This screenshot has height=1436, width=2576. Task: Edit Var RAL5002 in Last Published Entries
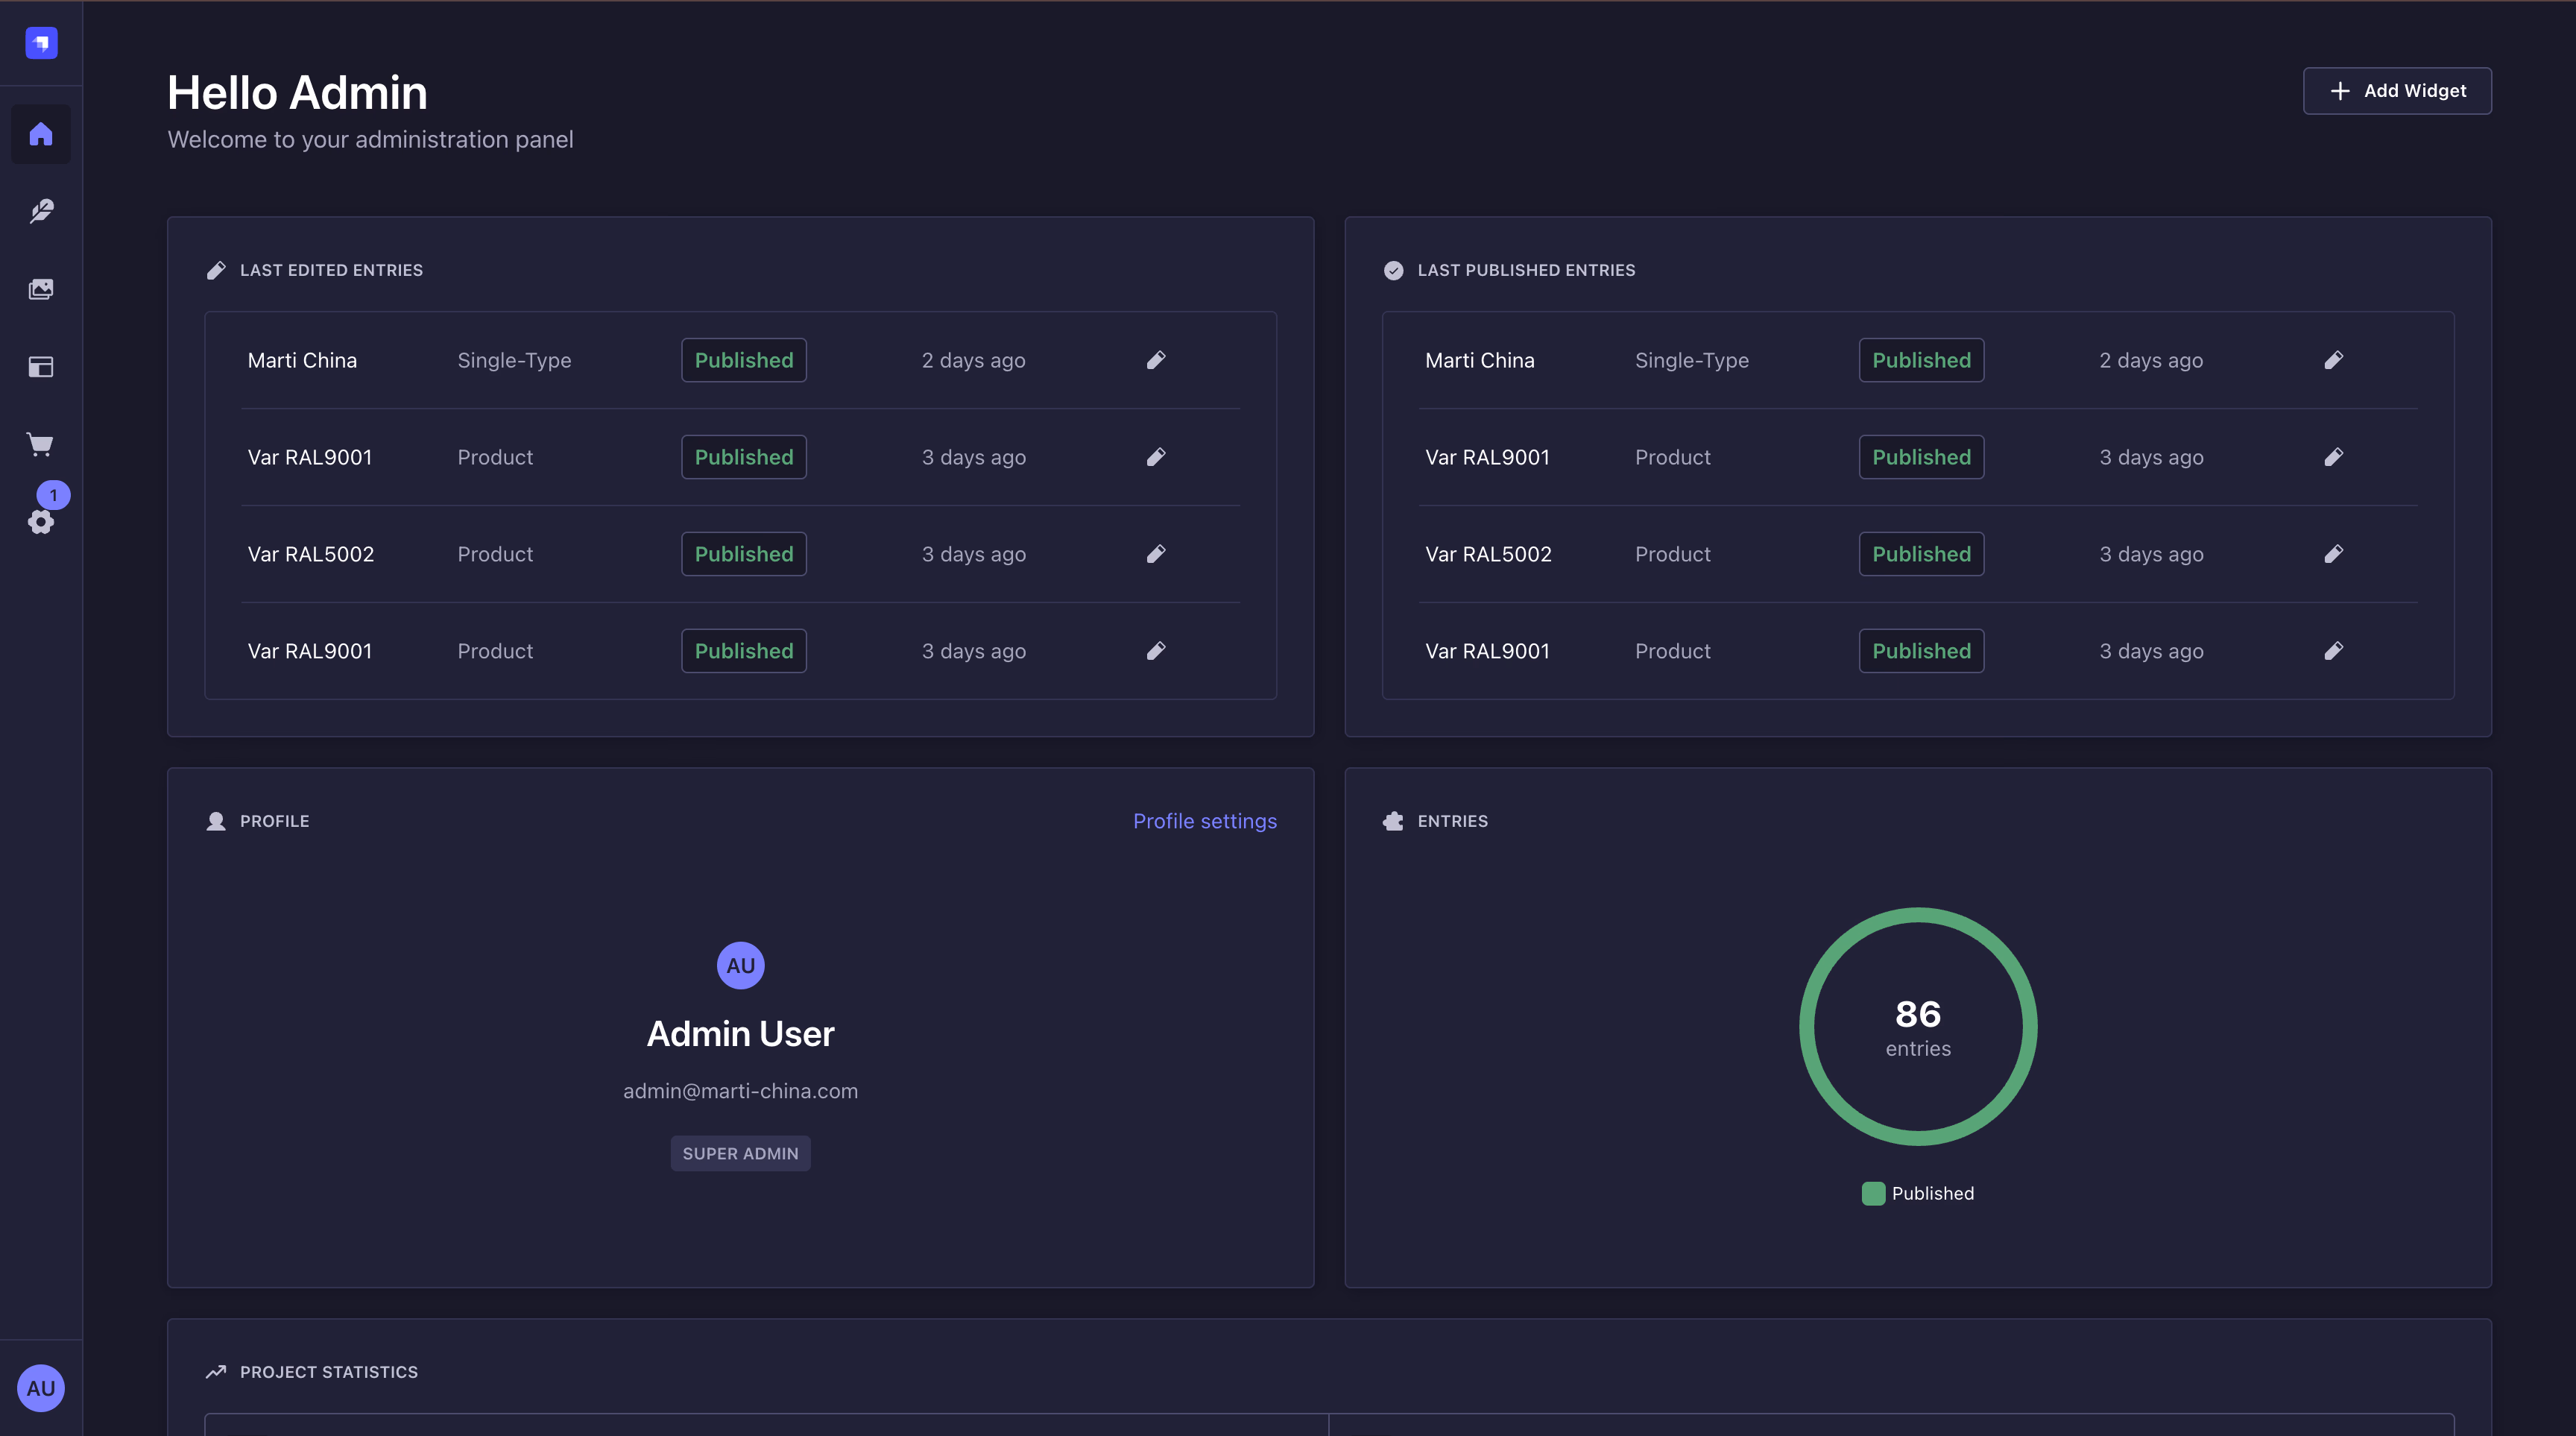[x=2333, y=554]
